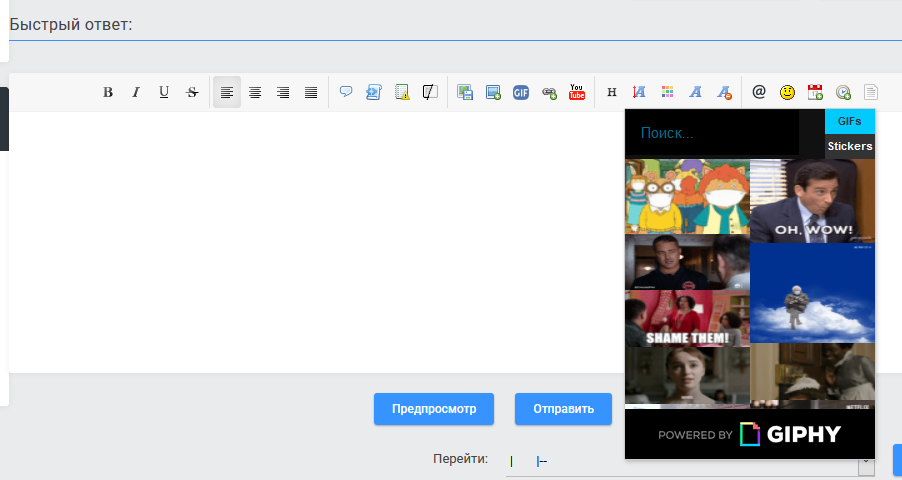Insert code block icon

pos(374,92)
